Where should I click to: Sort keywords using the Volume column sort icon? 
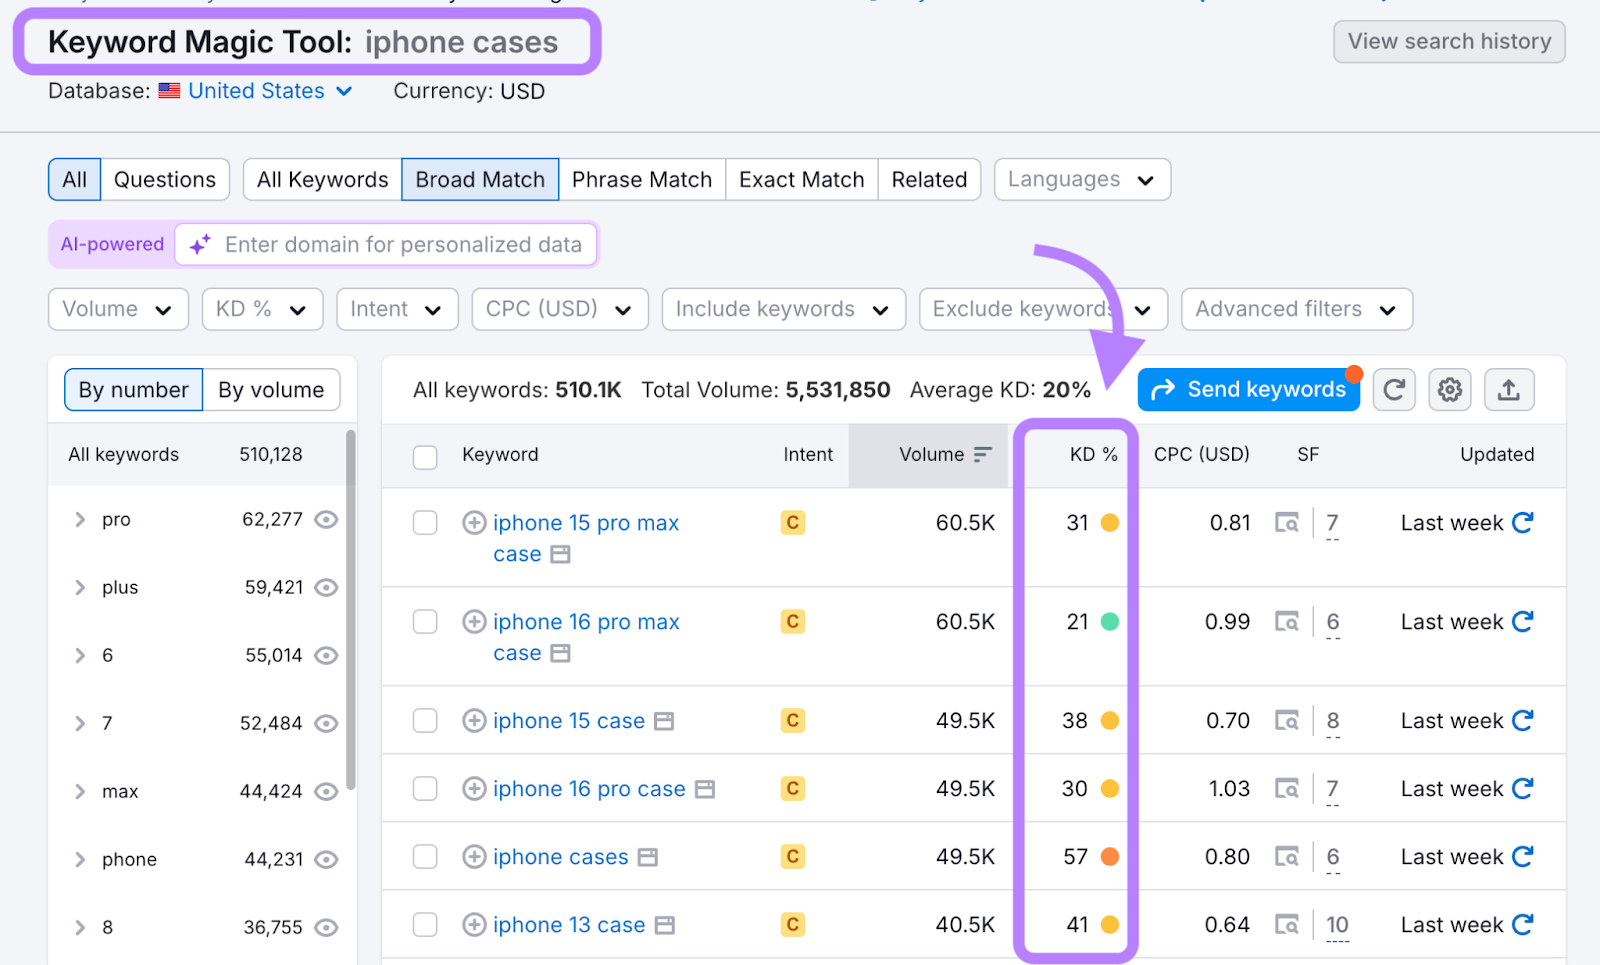tap(984, 453)
